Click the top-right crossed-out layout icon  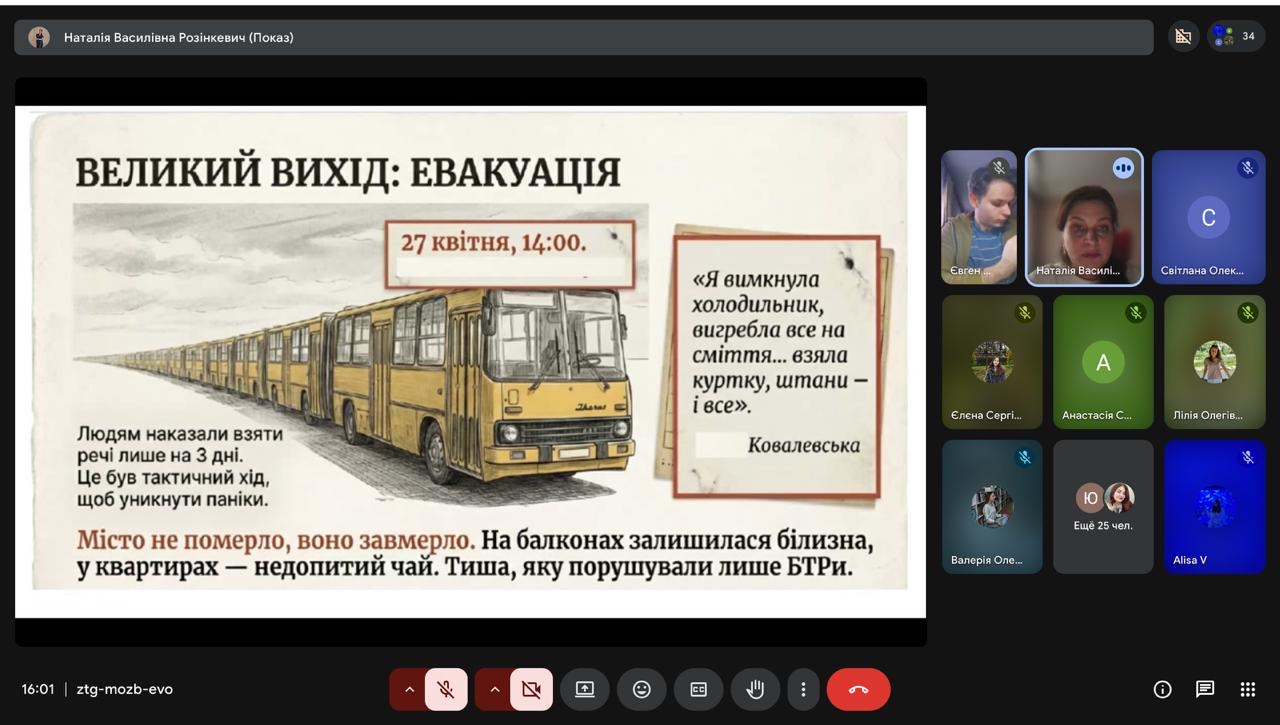pyautogui.click(x=1184, y=37)
